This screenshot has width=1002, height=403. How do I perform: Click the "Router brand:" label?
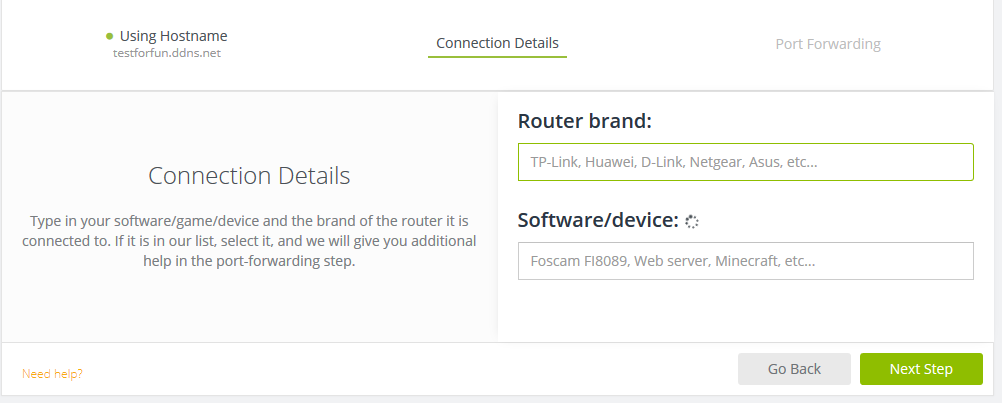click(x=584, y=122)
